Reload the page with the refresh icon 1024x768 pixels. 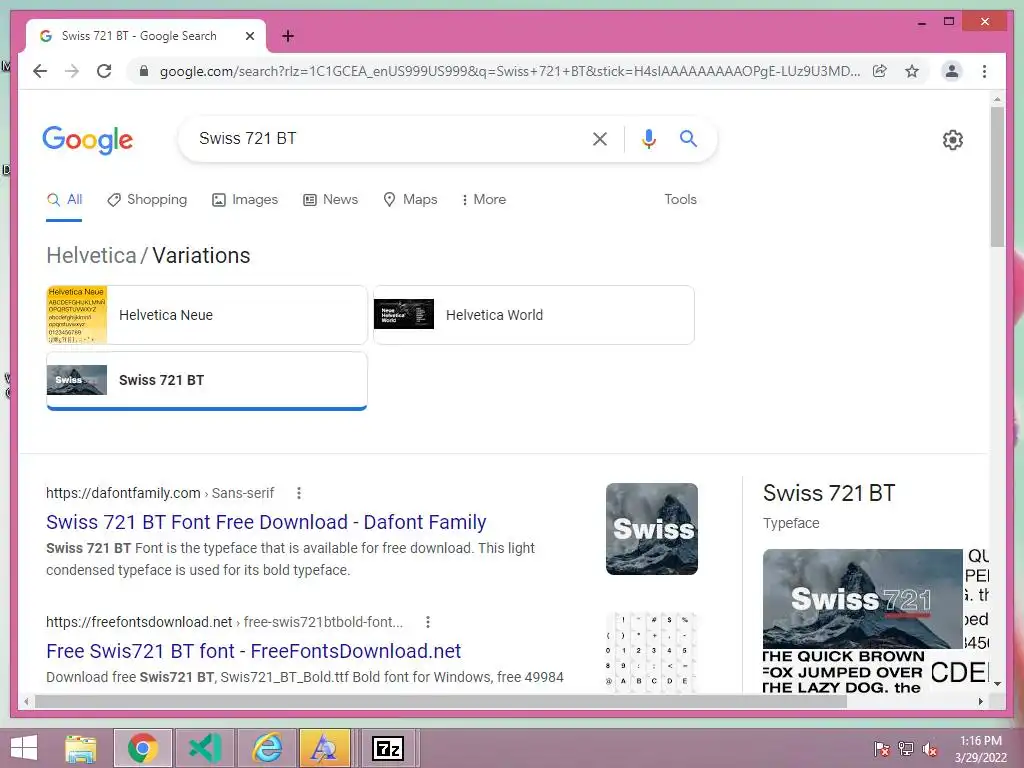click(104, 71)
